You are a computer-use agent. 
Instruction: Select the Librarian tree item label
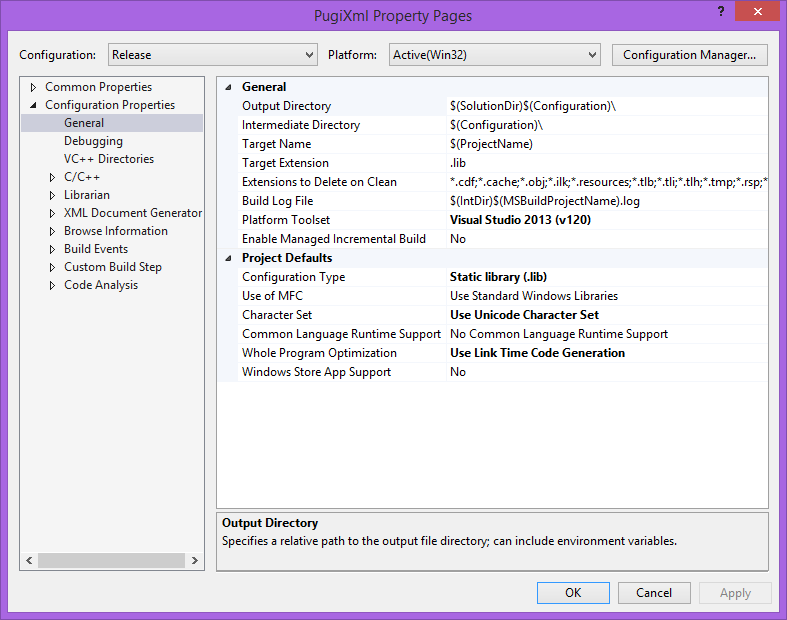(x=87, y=195)
